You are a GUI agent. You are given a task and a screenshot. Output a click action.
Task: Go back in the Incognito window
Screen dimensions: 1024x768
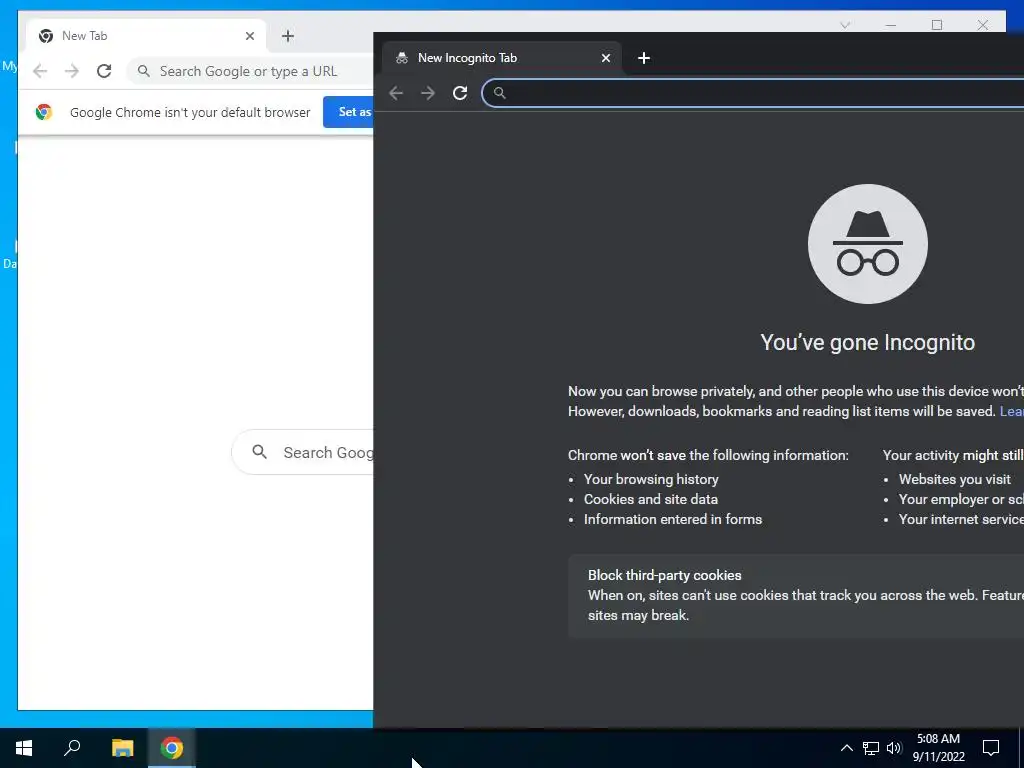pos(396,93)
